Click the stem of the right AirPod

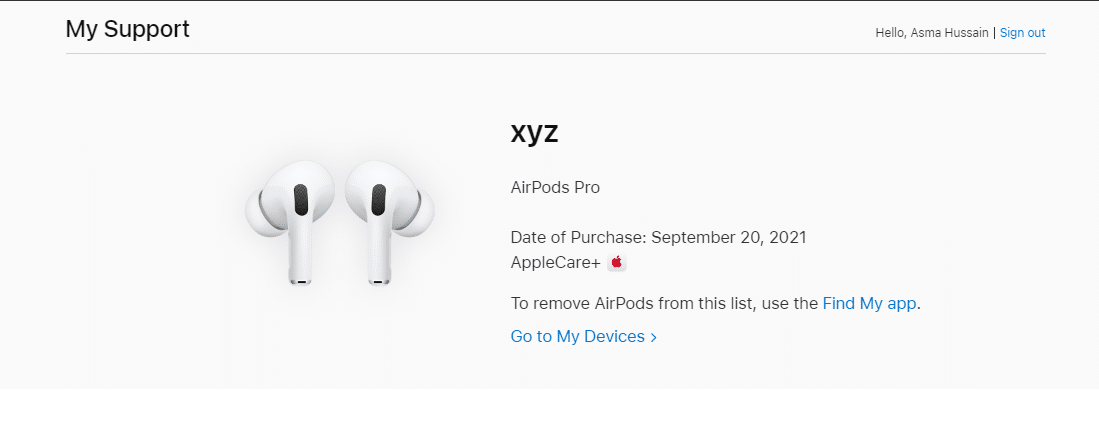(379, 258)
